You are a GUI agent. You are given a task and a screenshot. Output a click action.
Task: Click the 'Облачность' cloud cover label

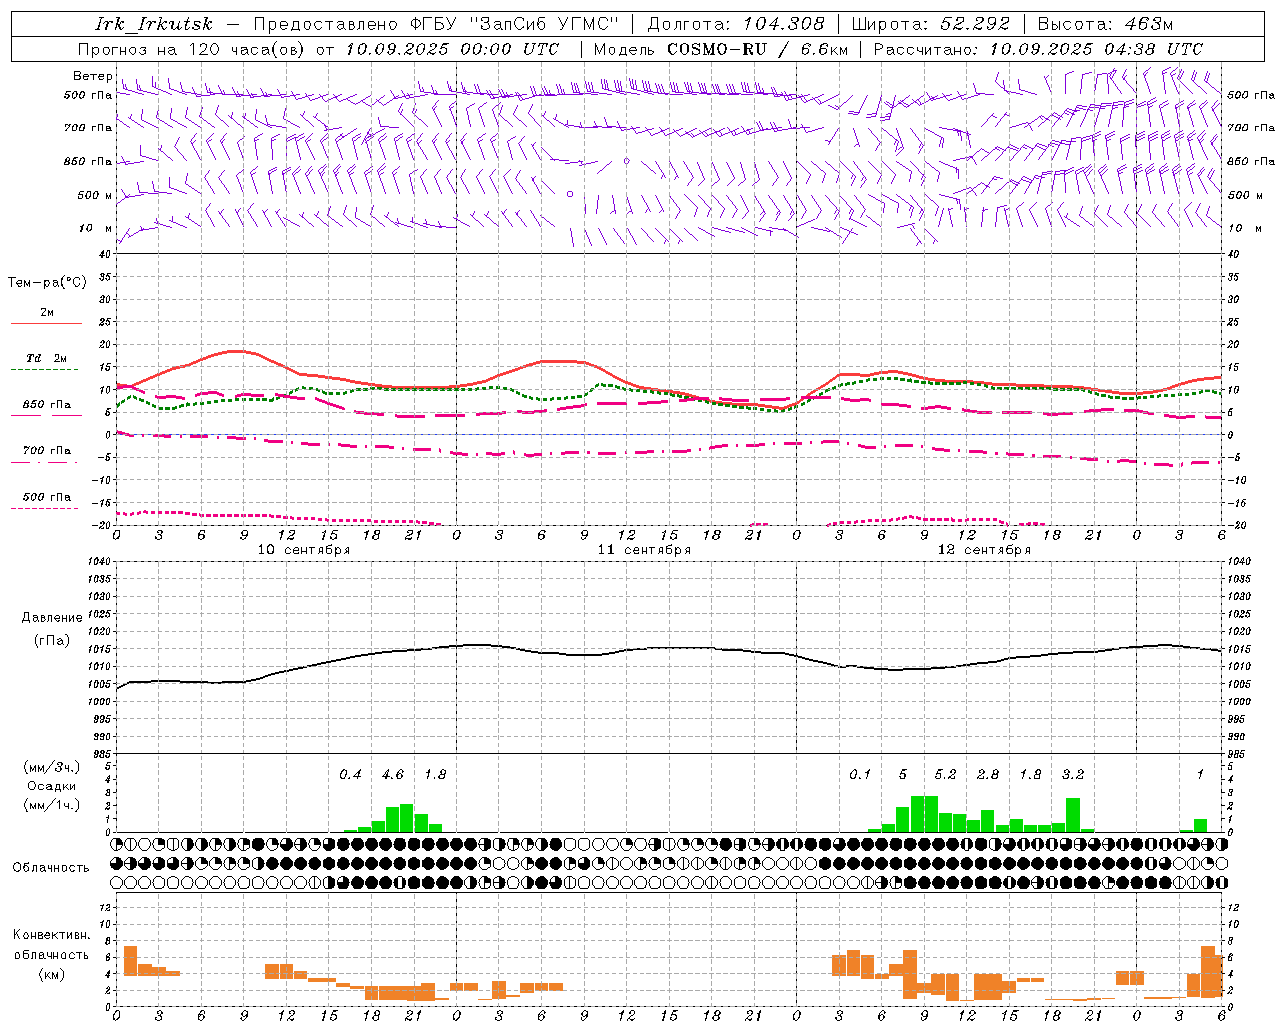pos(51,868)
